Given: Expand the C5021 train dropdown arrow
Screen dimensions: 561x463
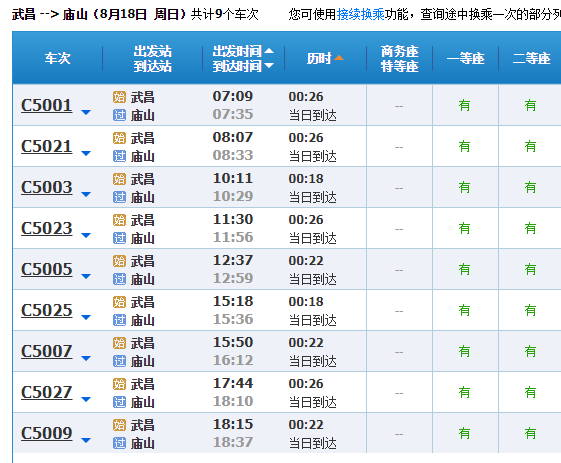Looking at the screenshot, I should (86, 153).
